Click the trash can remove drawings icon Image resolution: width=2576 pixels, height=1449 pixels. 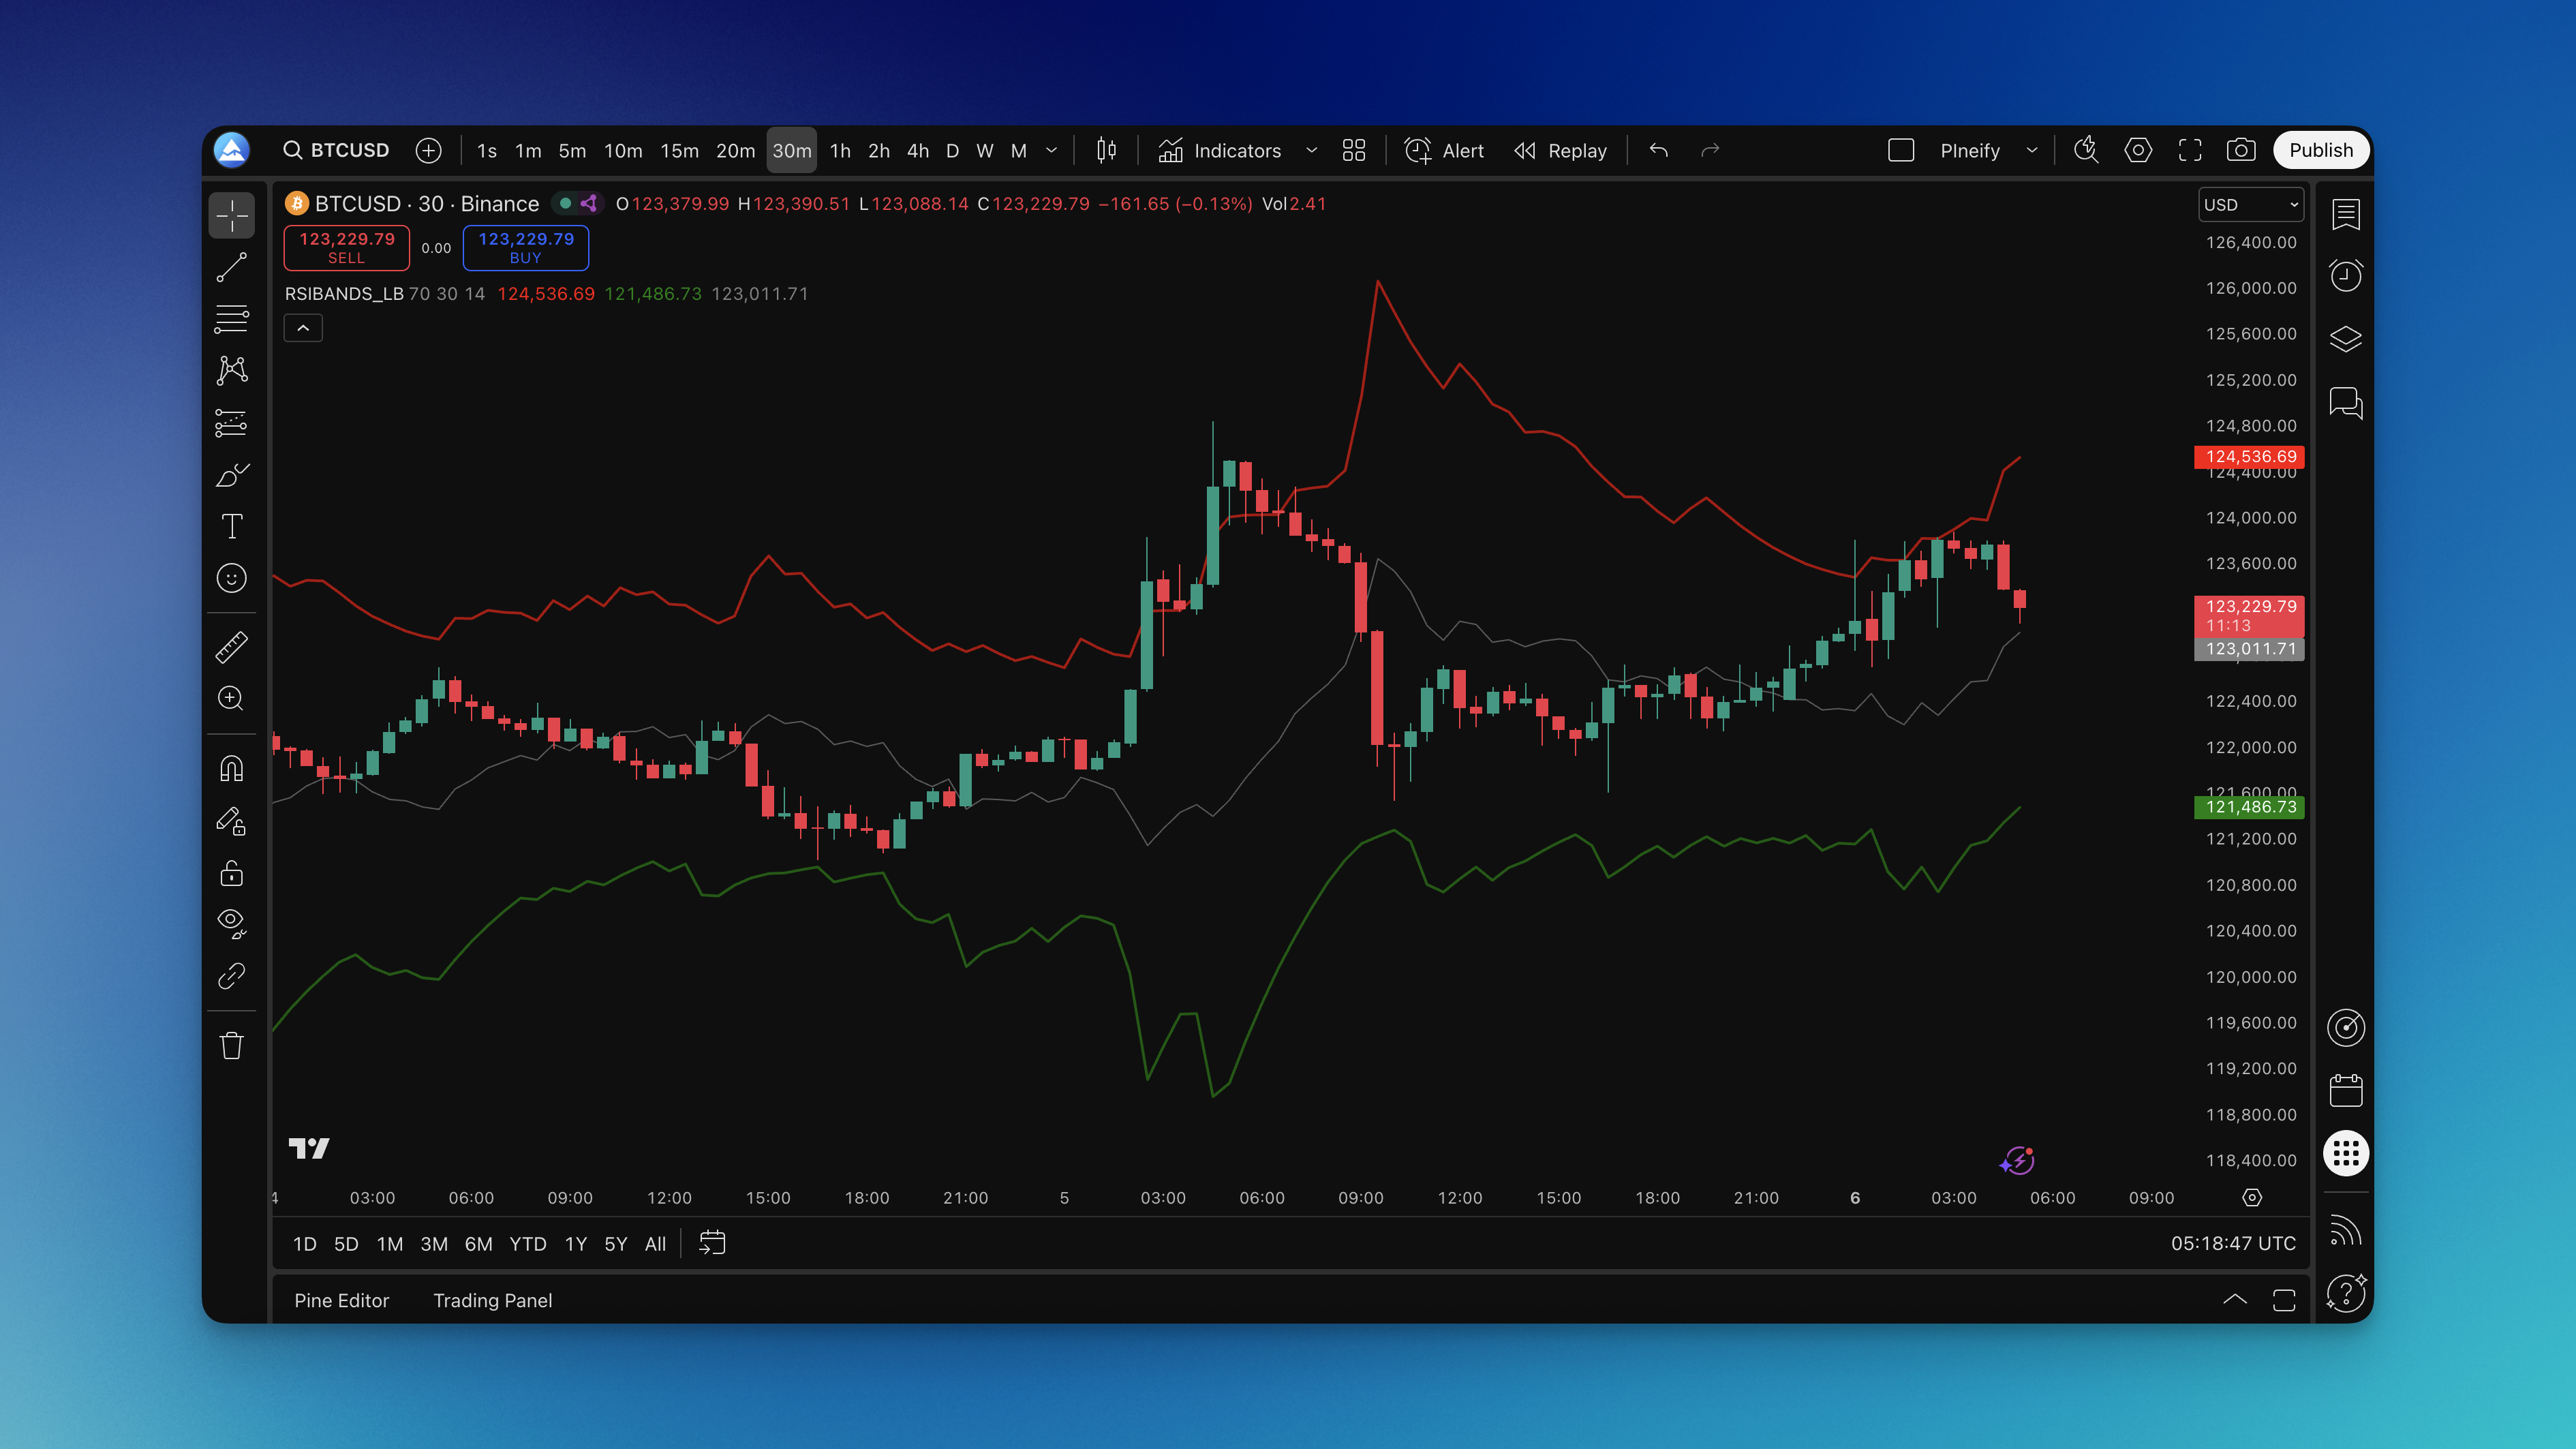(231, 1046)
